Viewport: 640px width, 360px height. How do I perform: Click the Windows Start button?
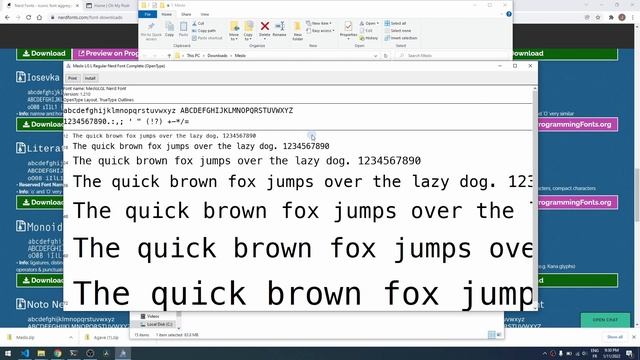(x=8, y=353)
